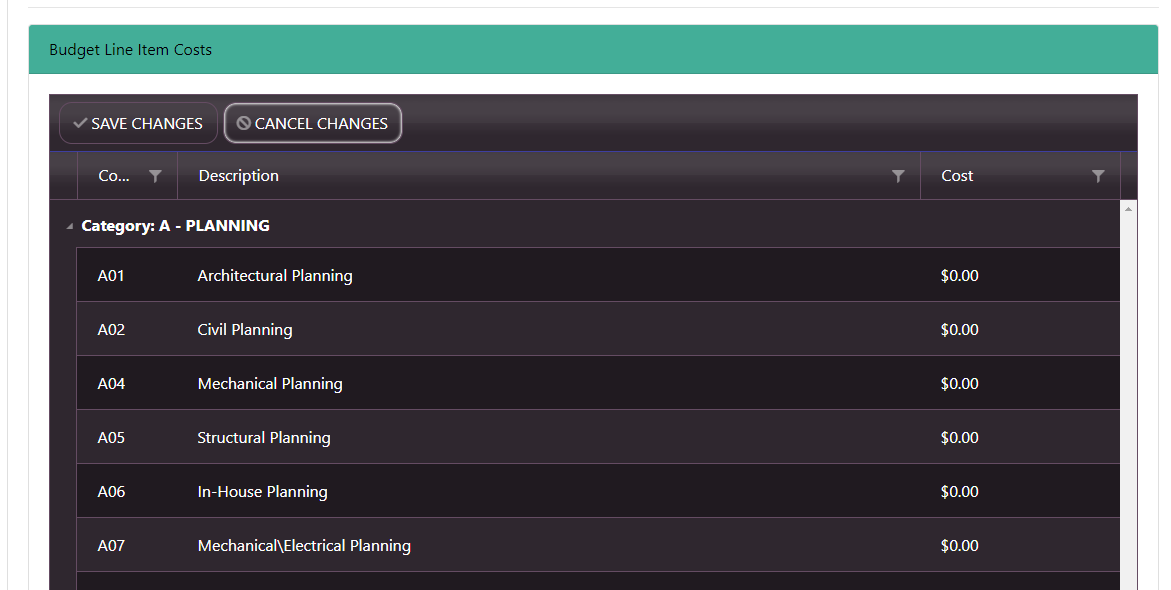This screenshot has width=1171, height=590.
Task: Sort by the Cost column header
Action: tap(957, 176)
